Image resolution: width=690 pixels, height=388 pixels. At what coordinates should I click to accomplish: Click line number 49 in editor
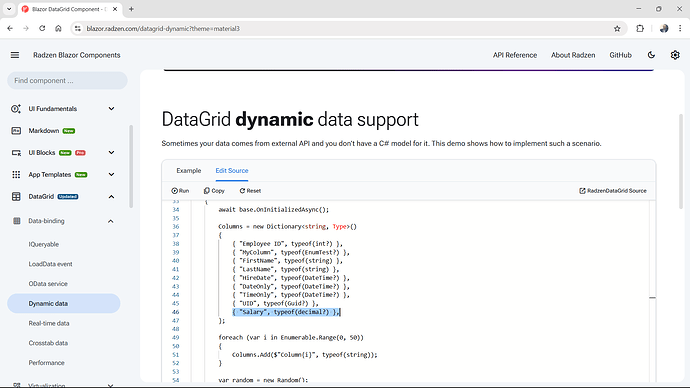point(176,338)
